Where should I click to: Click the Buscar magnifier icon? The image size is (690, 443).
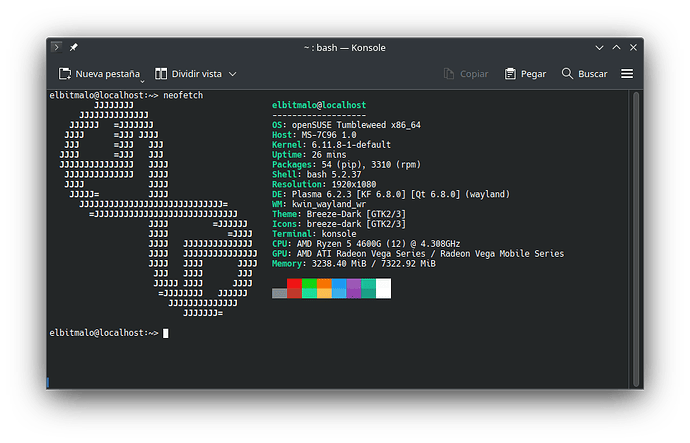[x=567, y=73]
